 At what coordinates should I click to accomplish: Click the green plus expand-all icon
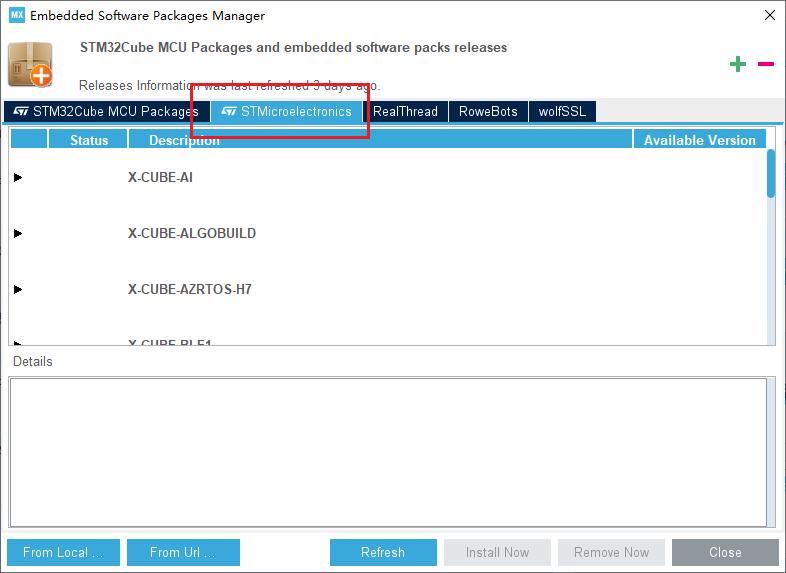coord(737,64)
